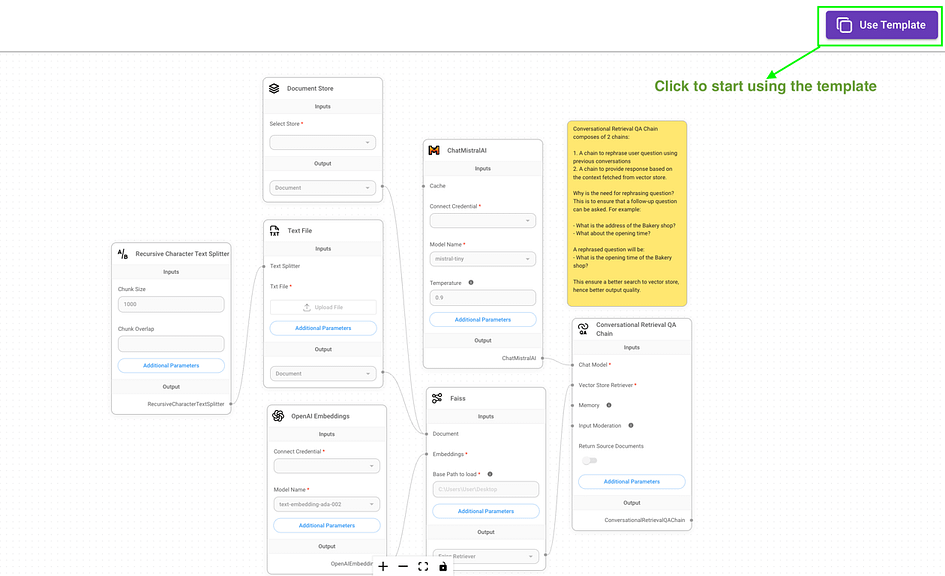Toggle Return Source Documents switch
This screenshot has height=576, width=945.
(589, 460)
